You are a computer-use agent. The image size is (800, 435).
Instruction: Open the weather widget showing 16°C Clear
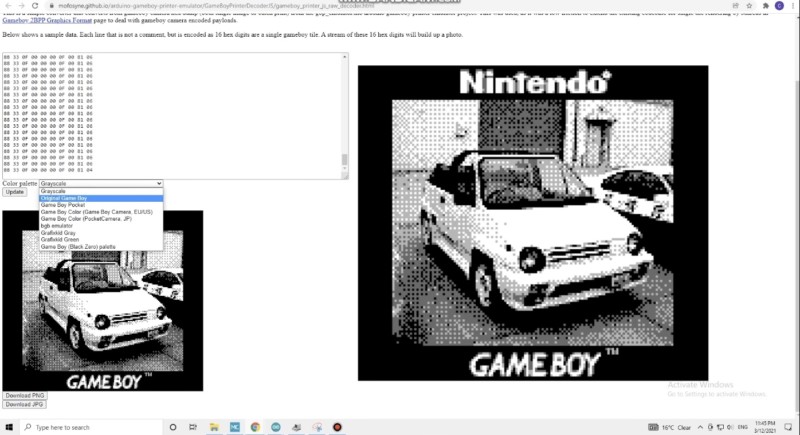(x=670, y=427)
